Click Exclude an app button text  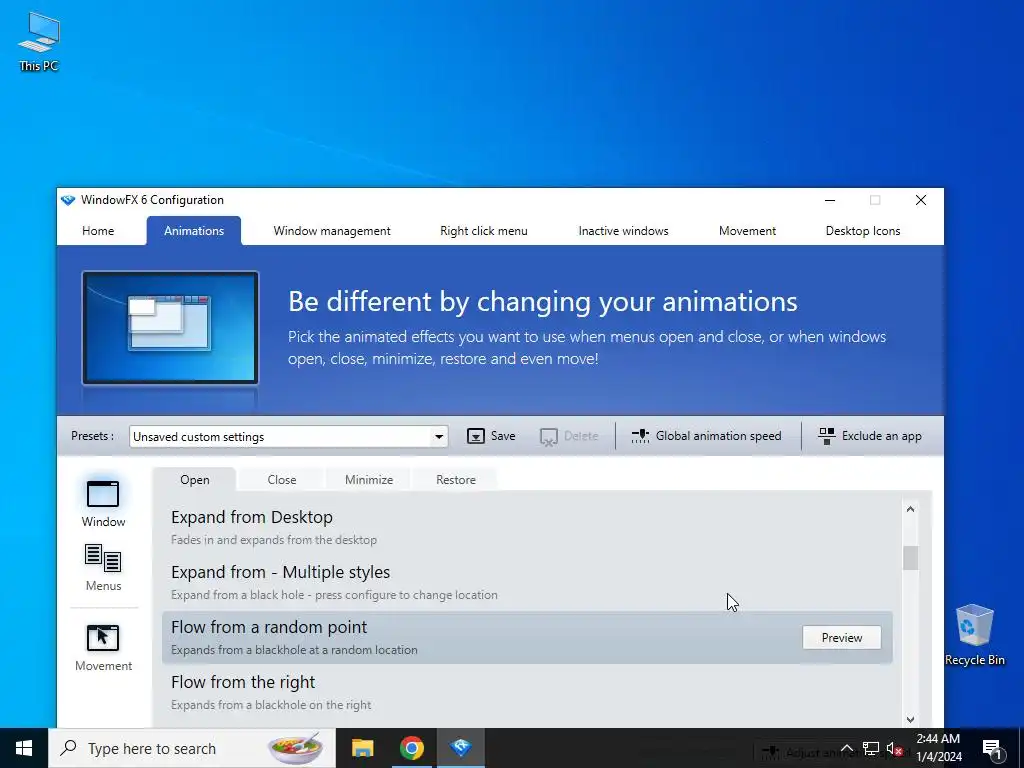(x=882, y=436)
